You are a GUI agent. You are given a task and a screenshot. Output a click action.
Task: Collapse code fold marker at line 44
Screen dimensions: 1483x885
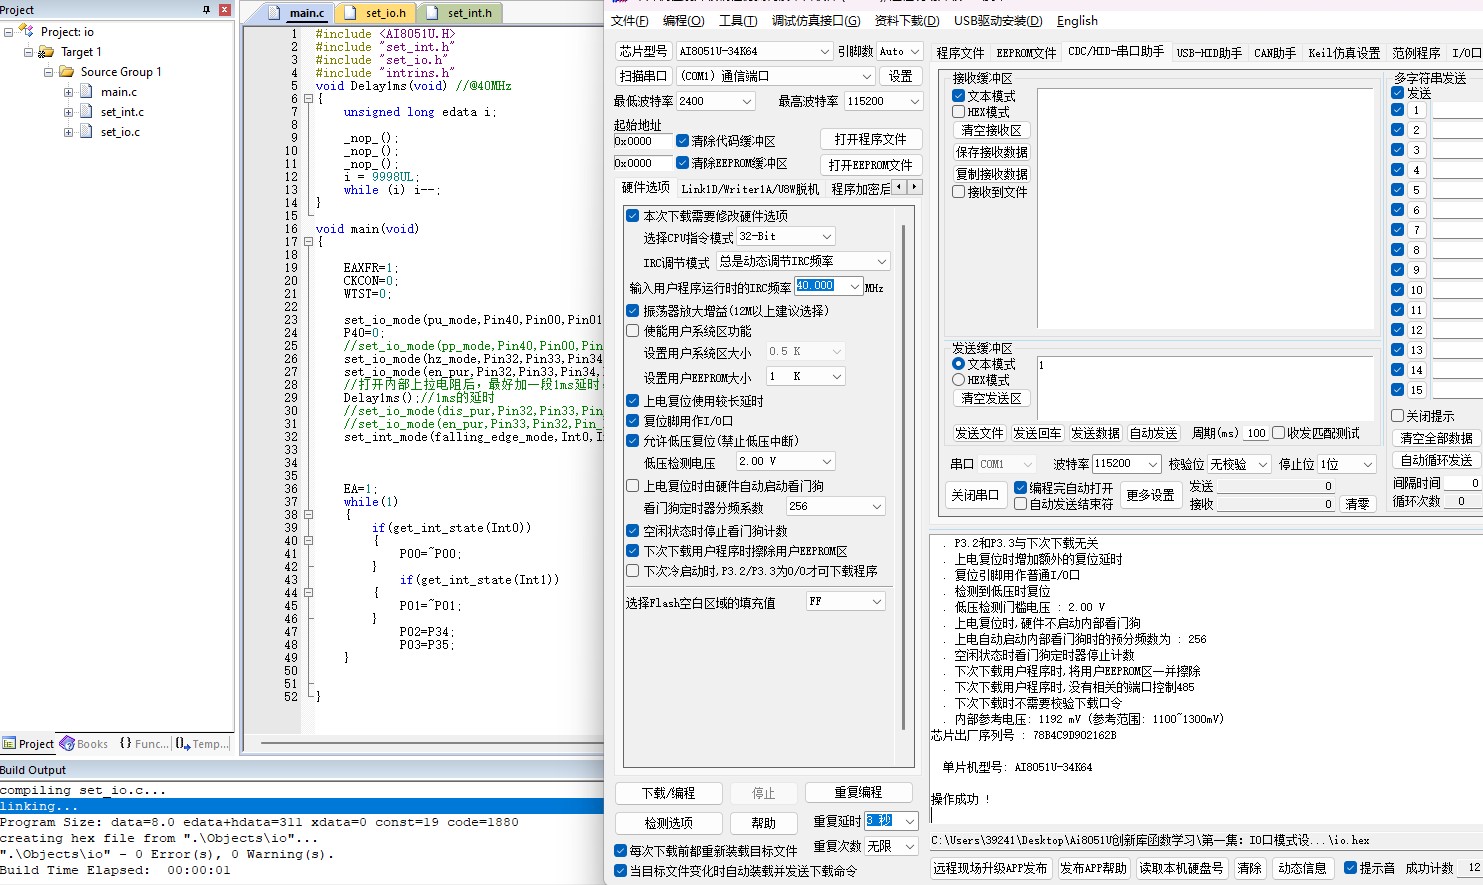coord(308,593)
